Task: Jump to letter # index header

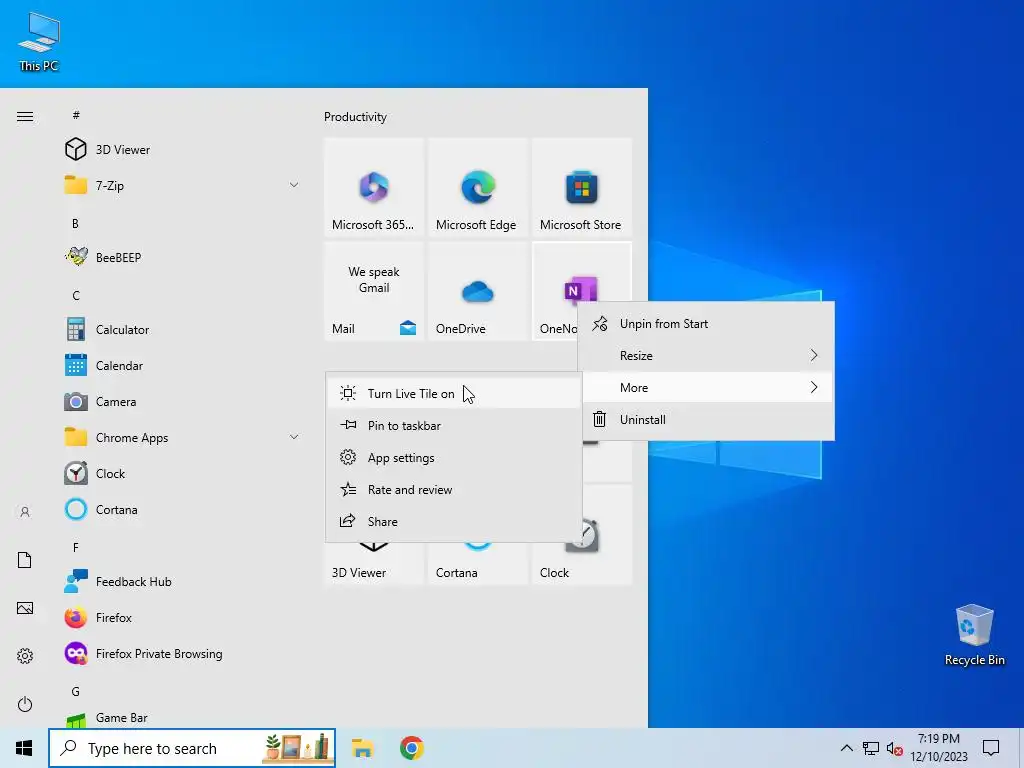Action: pyautogui.click(x=76, y=115)
